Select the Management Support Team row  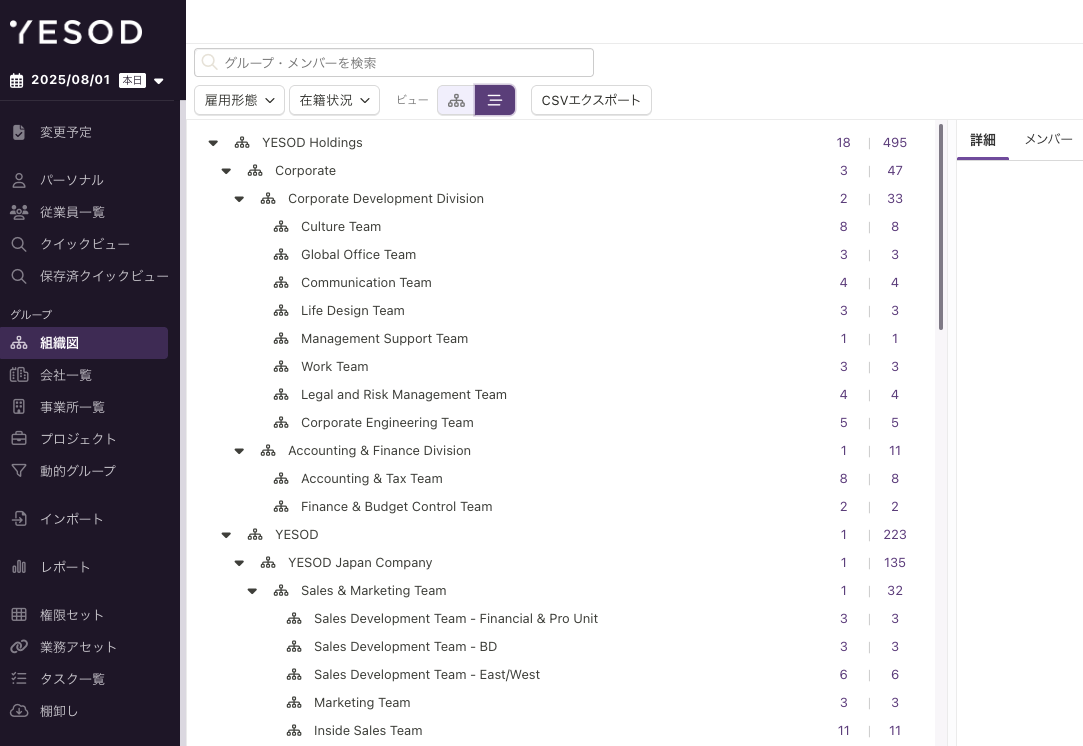click(x=561, y=338)
